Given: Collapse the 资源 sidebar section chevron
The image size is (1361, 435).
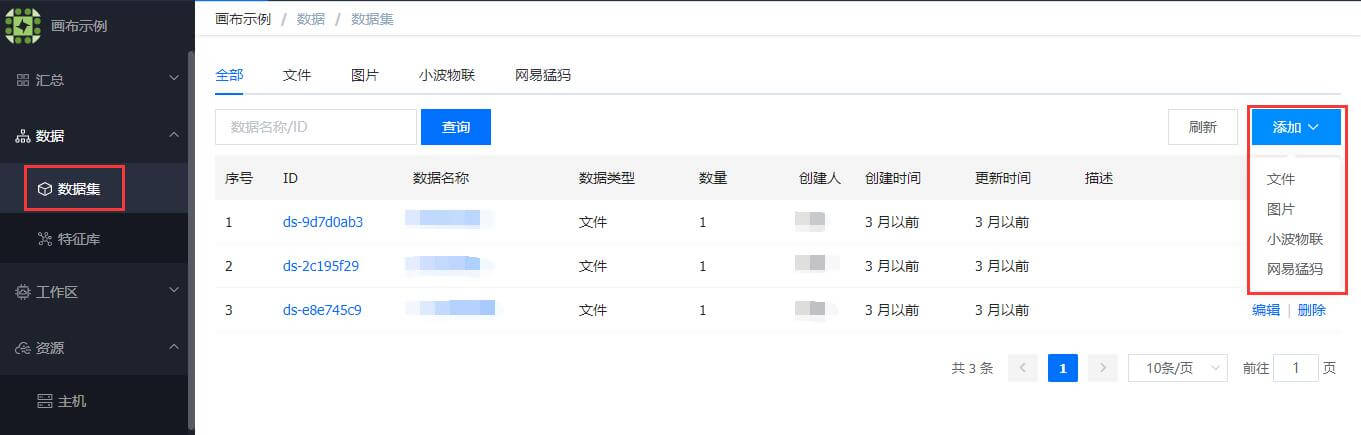Looking at the screenshot, I should [x=174, y=347].
